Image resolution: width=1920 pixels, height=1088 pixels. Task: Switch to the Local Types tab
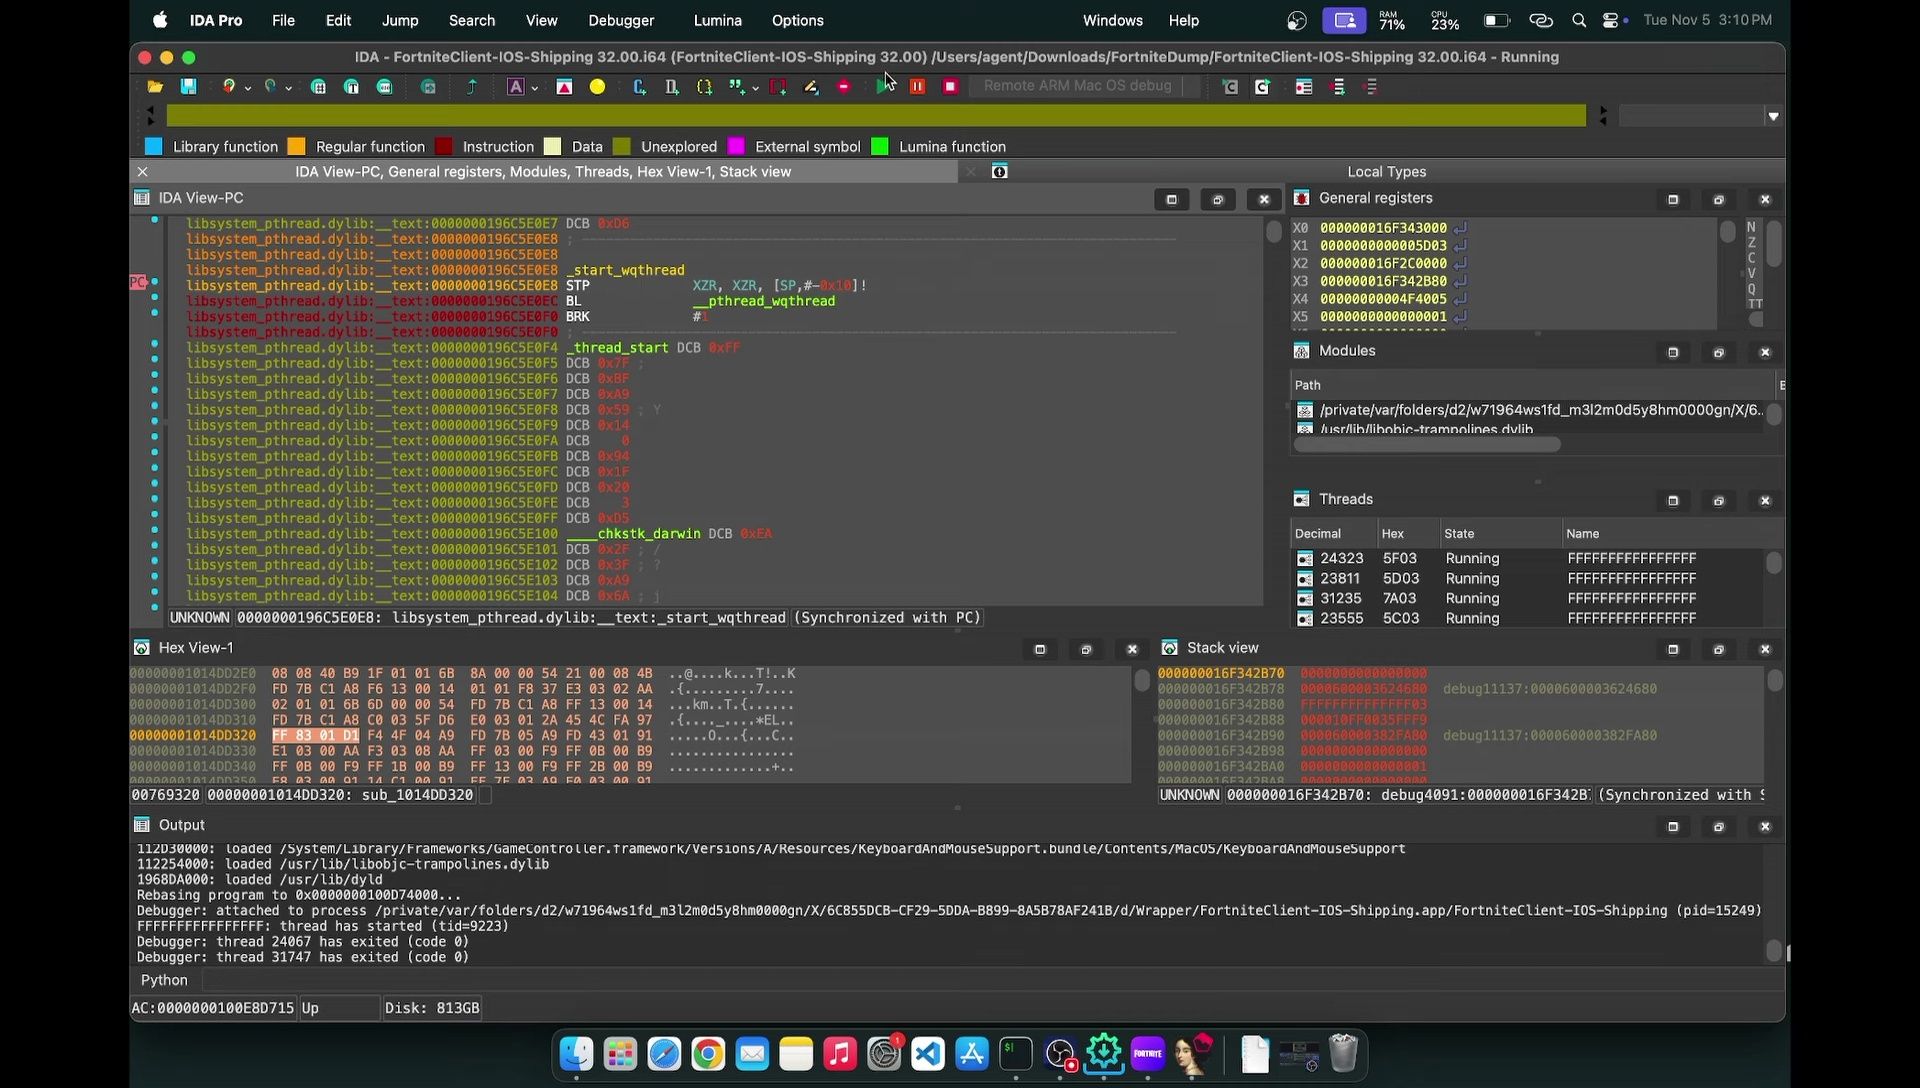click(1386, 172)
